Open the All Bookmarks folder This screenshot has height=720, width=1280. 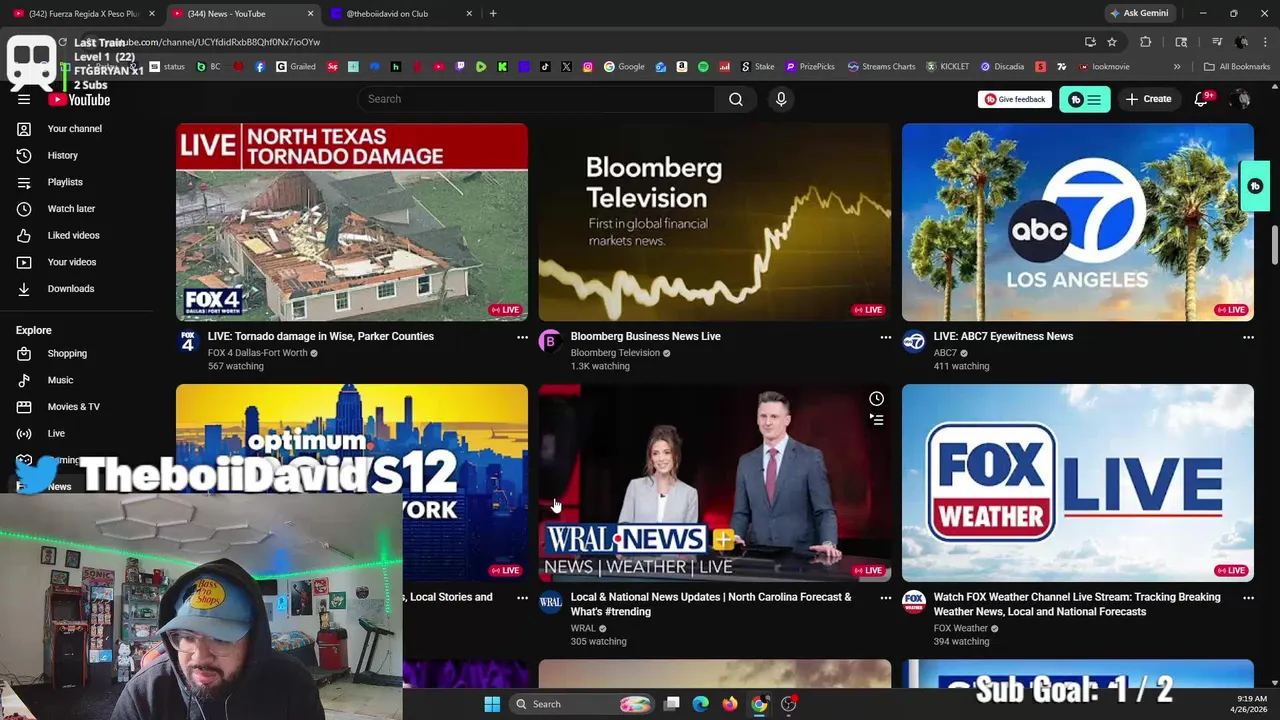click(x=1237, y=67)
